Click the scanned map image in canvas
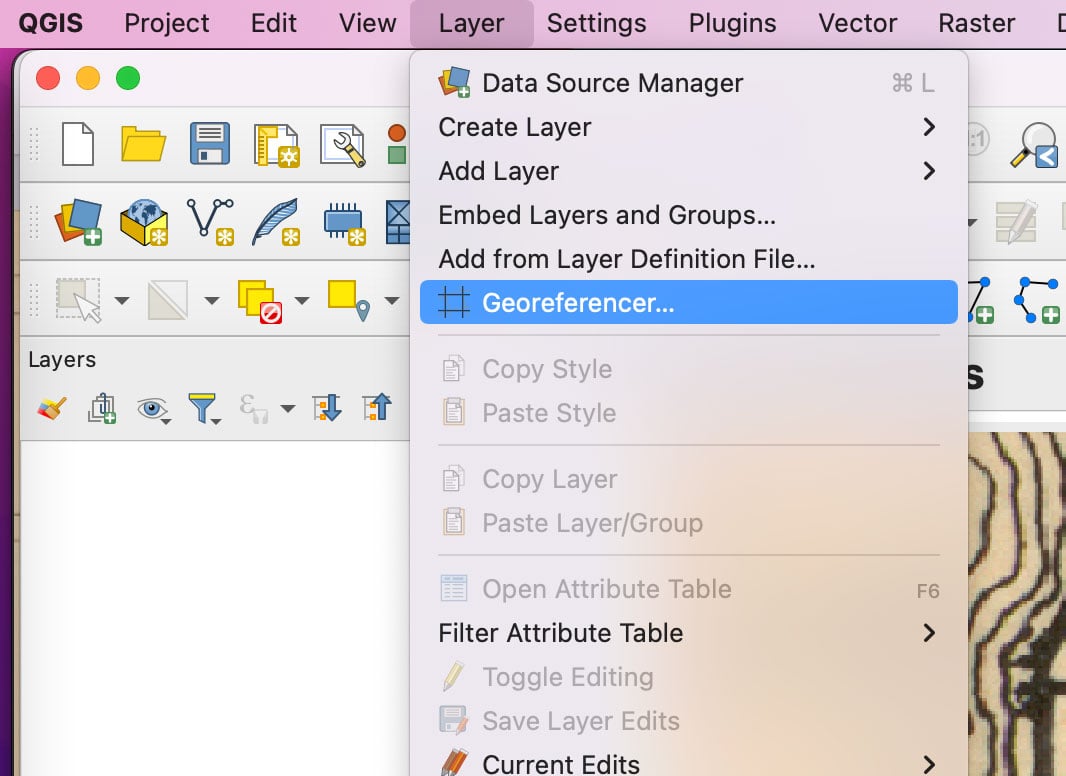The image size is (1066, 776). [x=1017, y=604]
